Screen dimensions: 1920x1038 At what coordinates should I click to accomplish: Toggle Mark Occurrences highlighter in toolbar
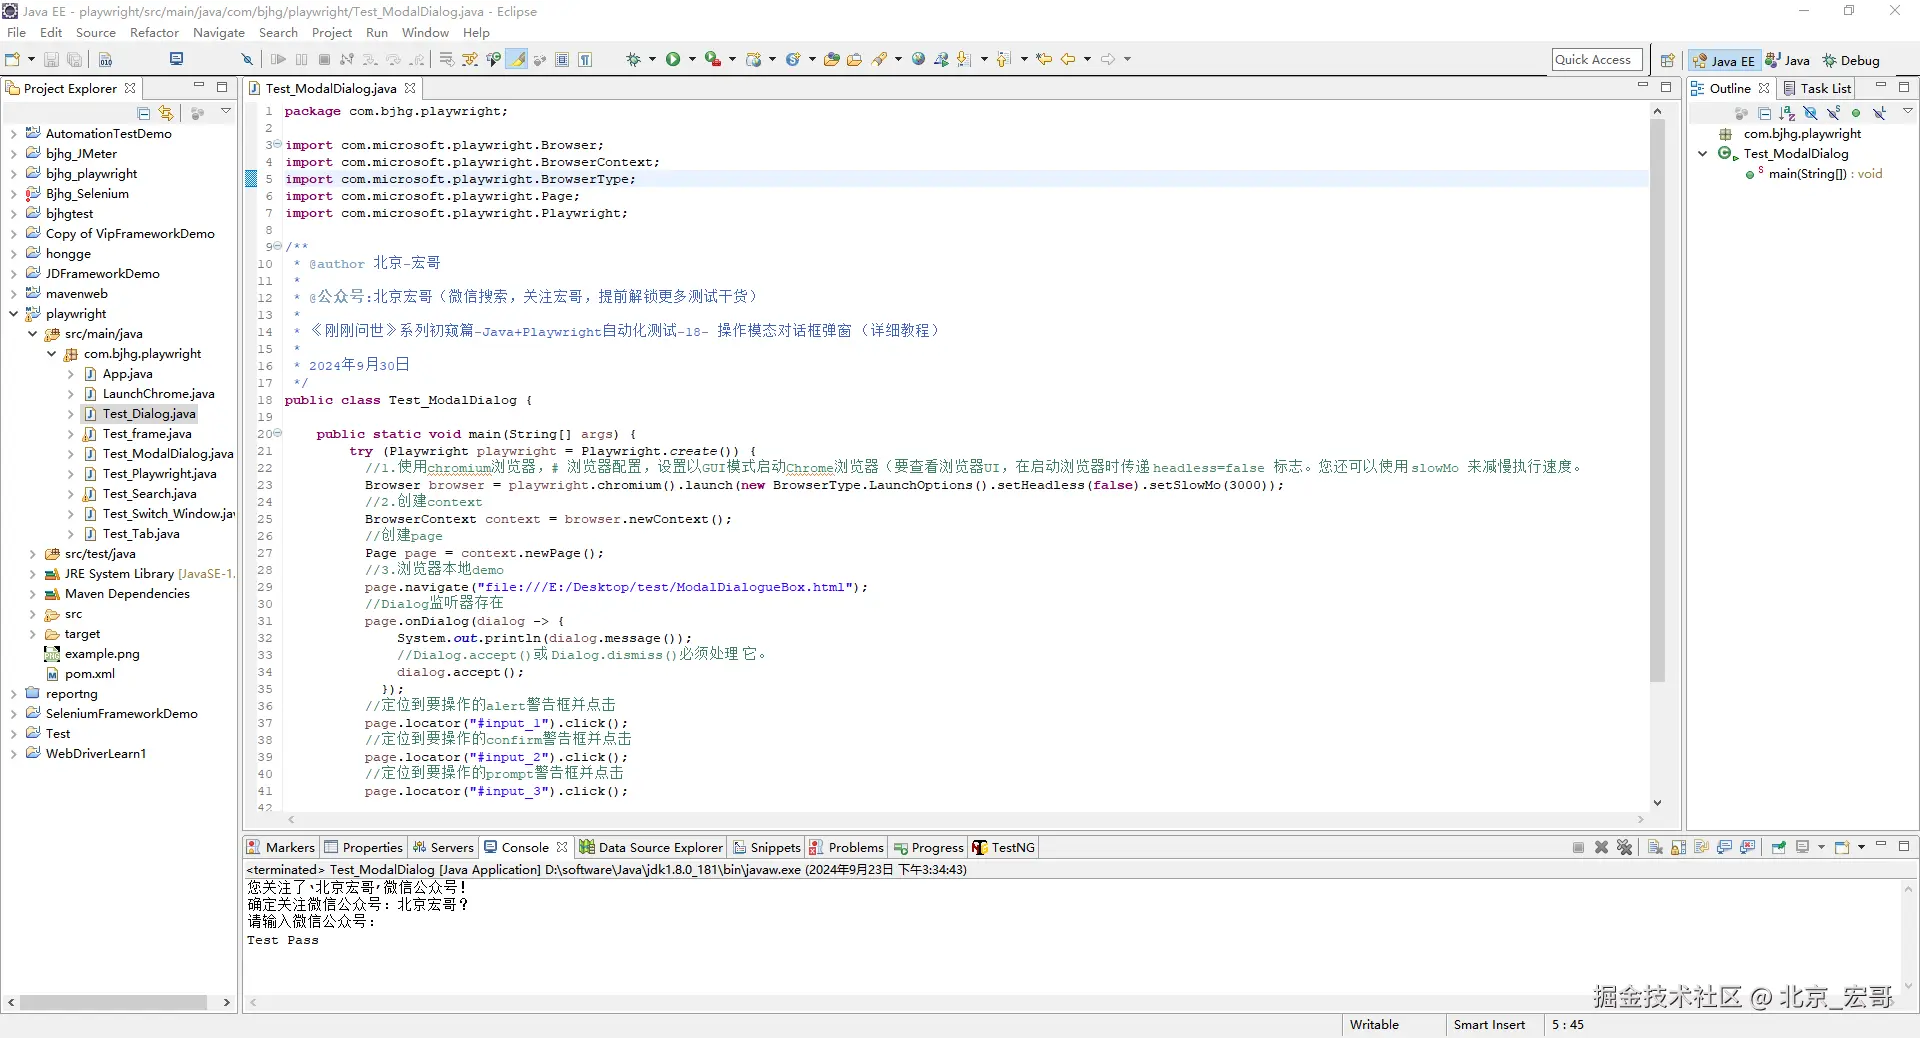click(517, 59)
